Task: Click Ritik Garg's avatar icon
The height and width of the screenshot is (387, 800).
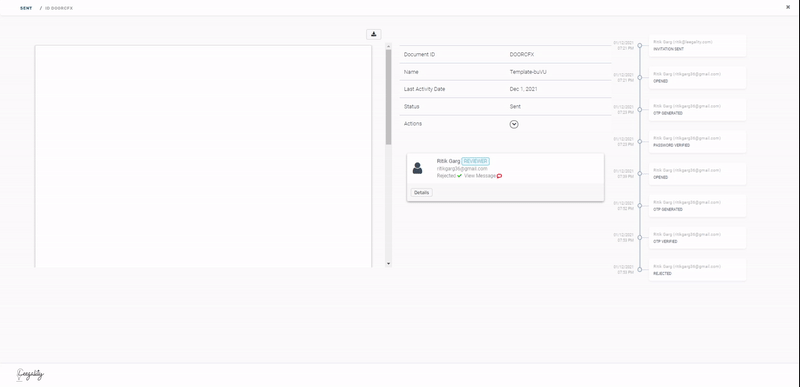Action: coord(417,168)
